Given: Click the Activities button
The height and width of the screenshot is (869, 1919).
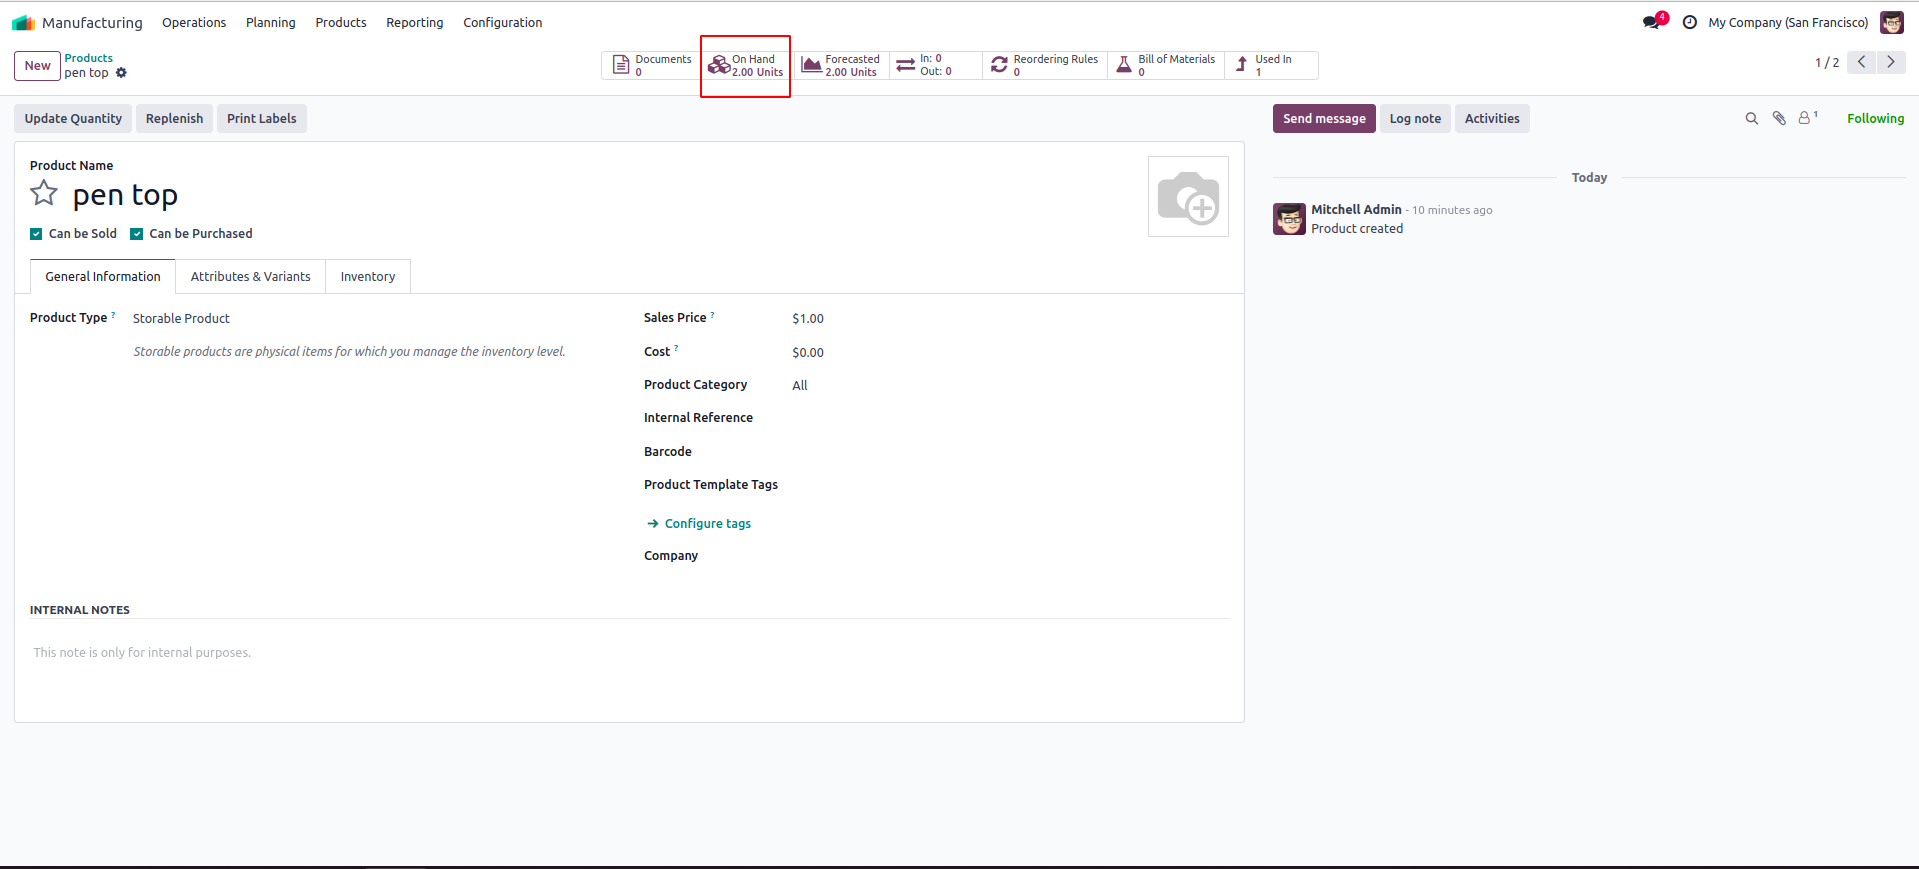Looking at the screenshot, I should [1492, 118].
